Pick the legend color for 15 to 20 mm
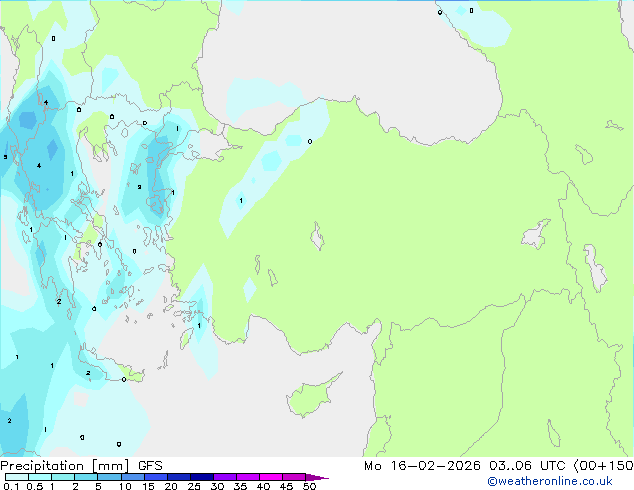 pyautogui.click(x=155, y=477)
